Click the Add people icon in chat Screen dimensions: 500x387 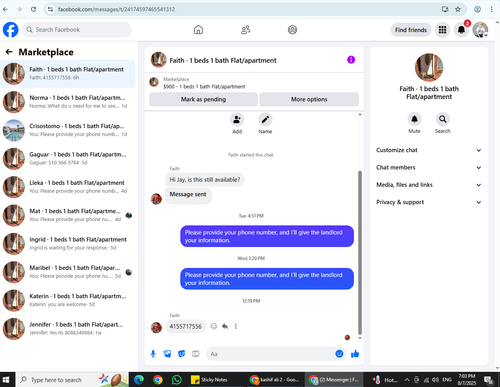[x=237, y=119]
